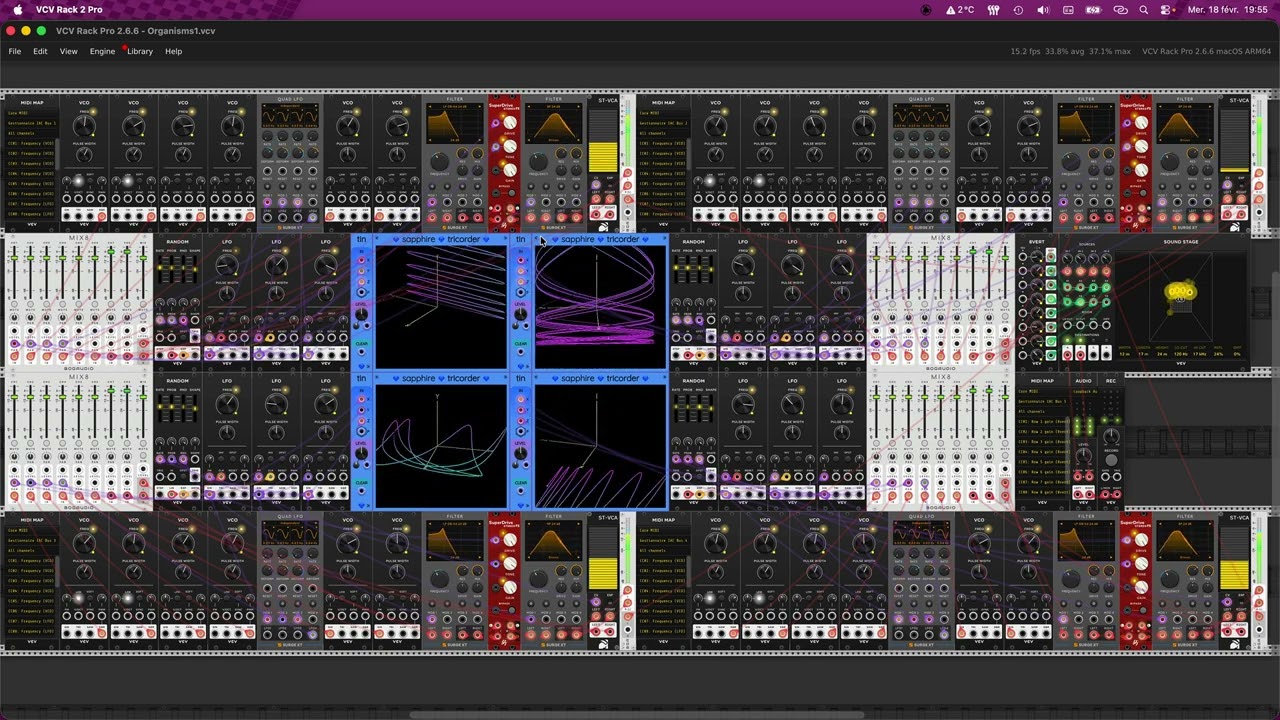Image resolution: width=1280 pixels, height=720 pixels.
Task: Click the waveform display on top-left QUAD LFO
Action: click(290, 115)
